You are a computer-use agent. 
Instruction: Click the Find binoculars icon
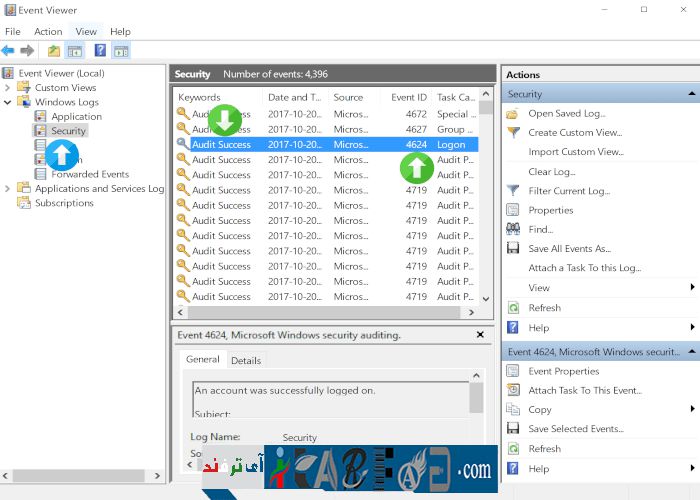click(513, 229)
